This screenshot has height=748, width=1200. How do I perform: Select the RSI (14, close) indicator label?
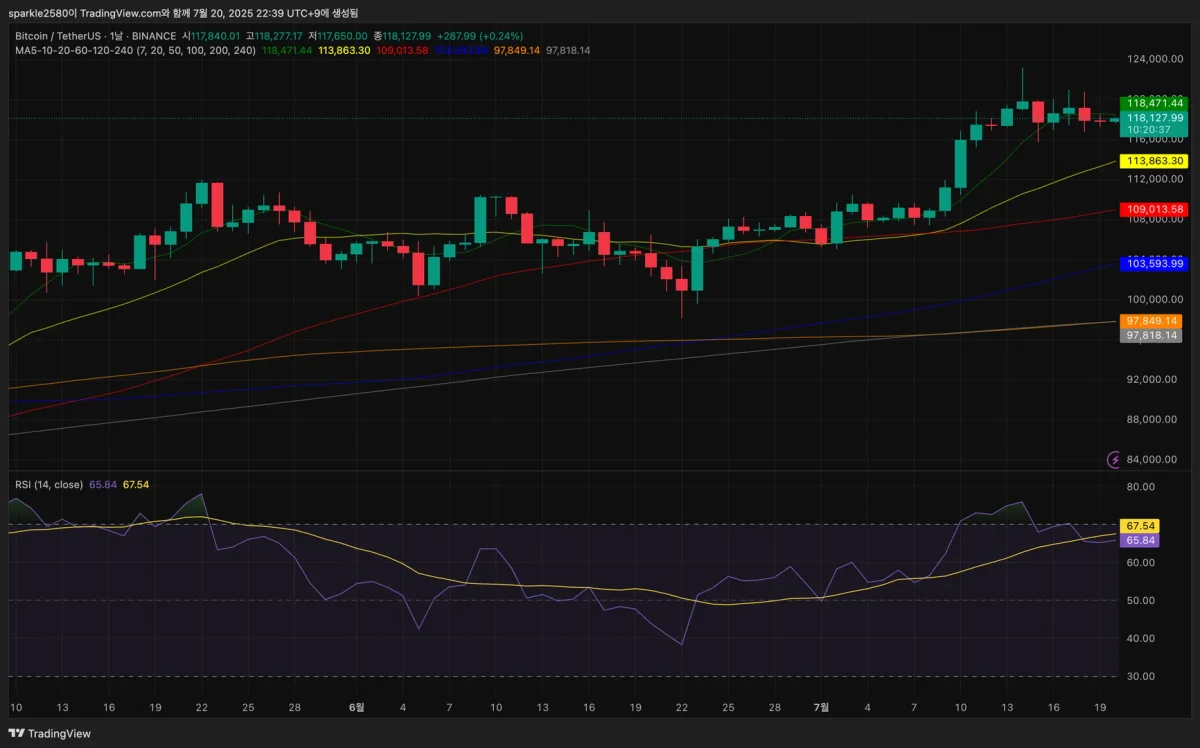click(x=49, y=485)
